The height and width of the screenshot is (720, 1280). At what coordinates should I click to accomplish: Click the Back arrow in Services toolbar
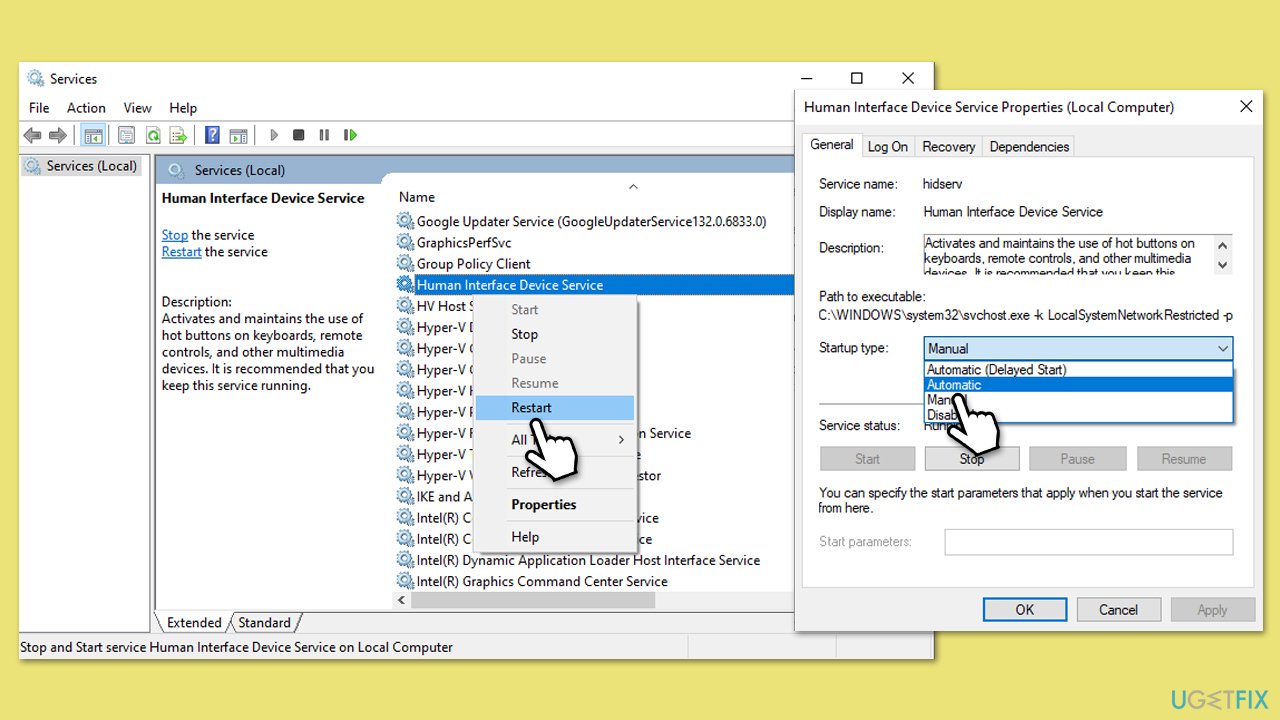click(32, 135)
